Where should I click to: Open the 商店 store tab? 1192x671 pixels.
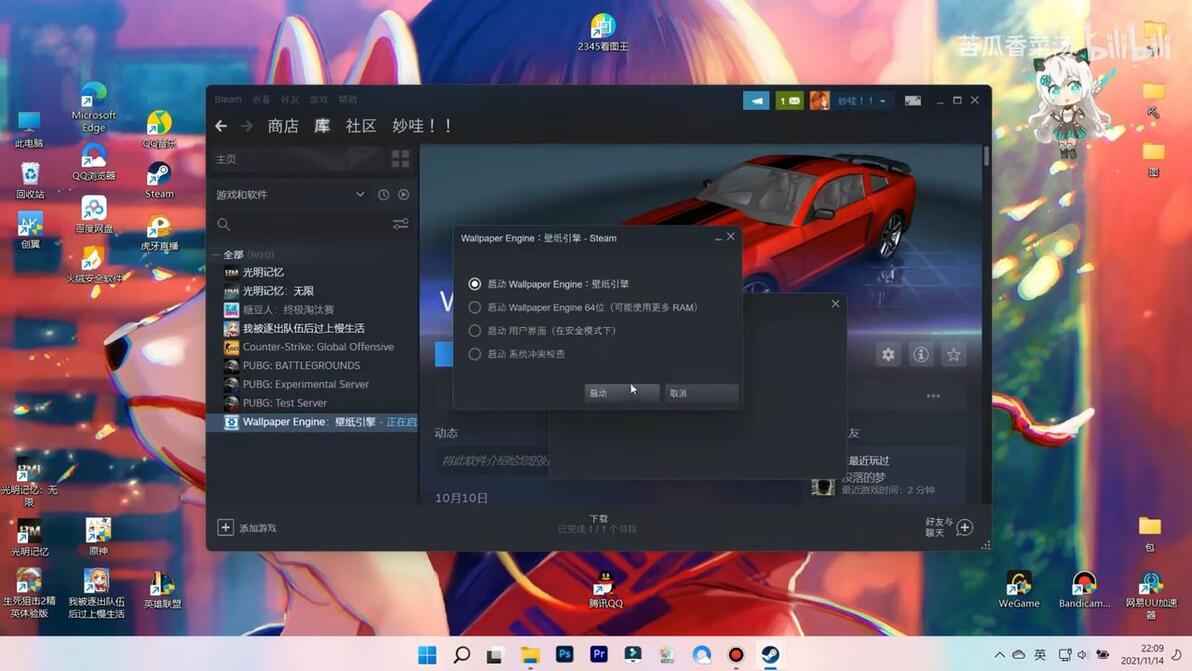click(283, 126)
